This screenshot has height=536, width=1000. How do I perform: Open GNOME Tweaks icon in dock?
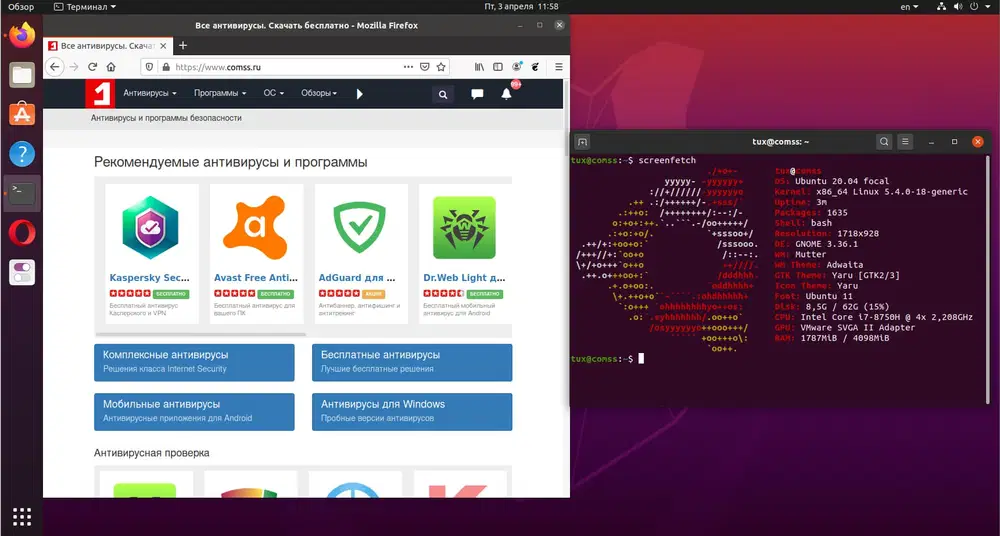[22, 272]
